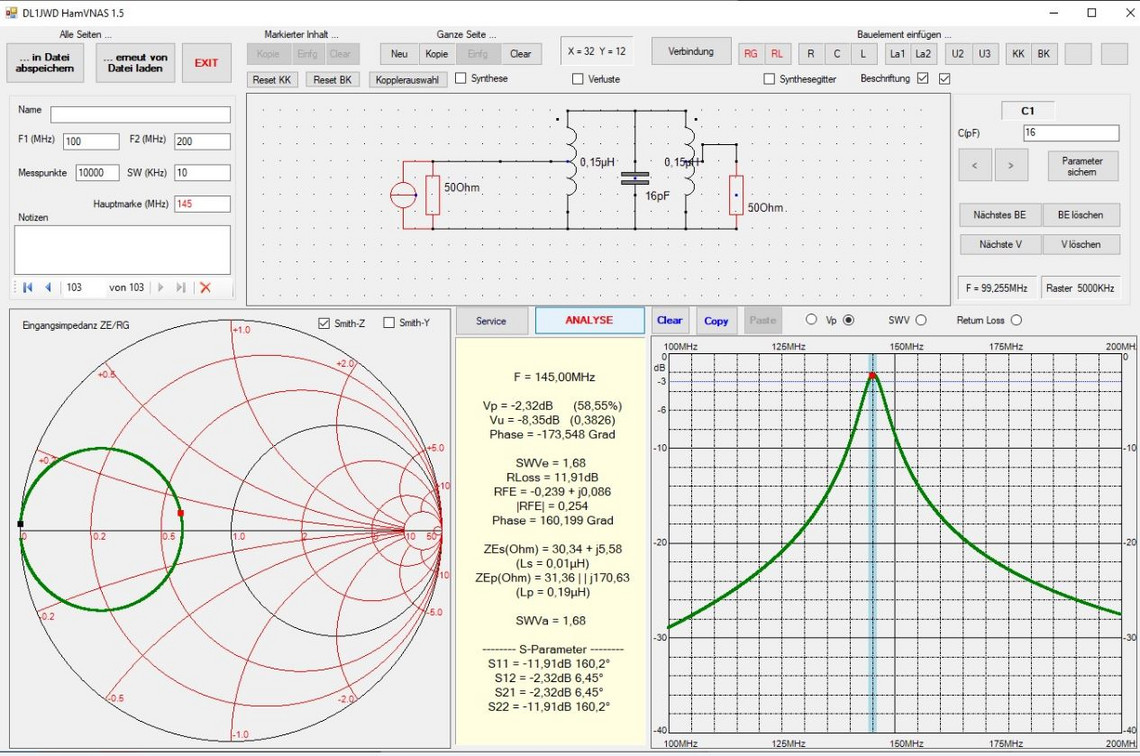Click the Reset KK button

pos(272,80)
